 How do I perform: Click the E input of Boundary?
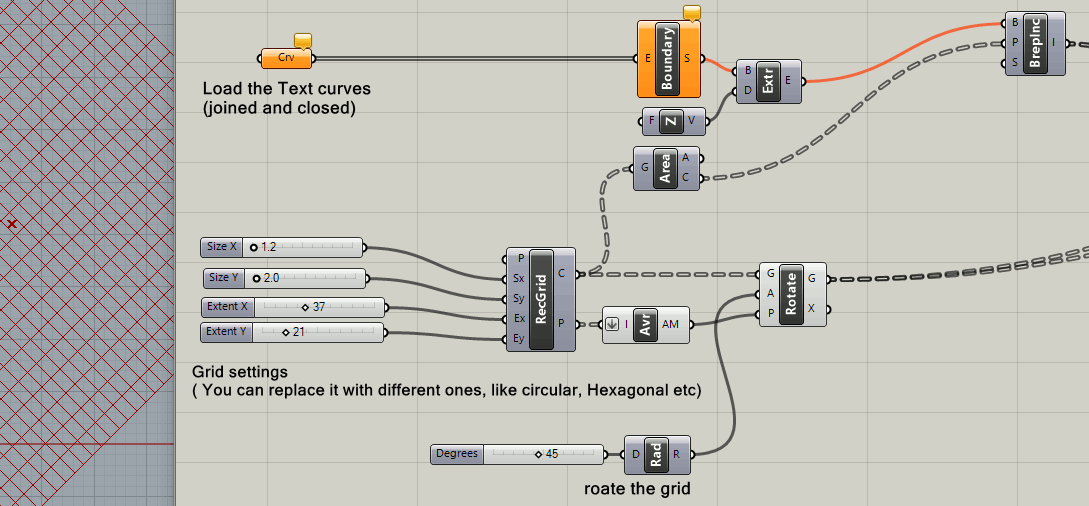click(x=647, y=59)
